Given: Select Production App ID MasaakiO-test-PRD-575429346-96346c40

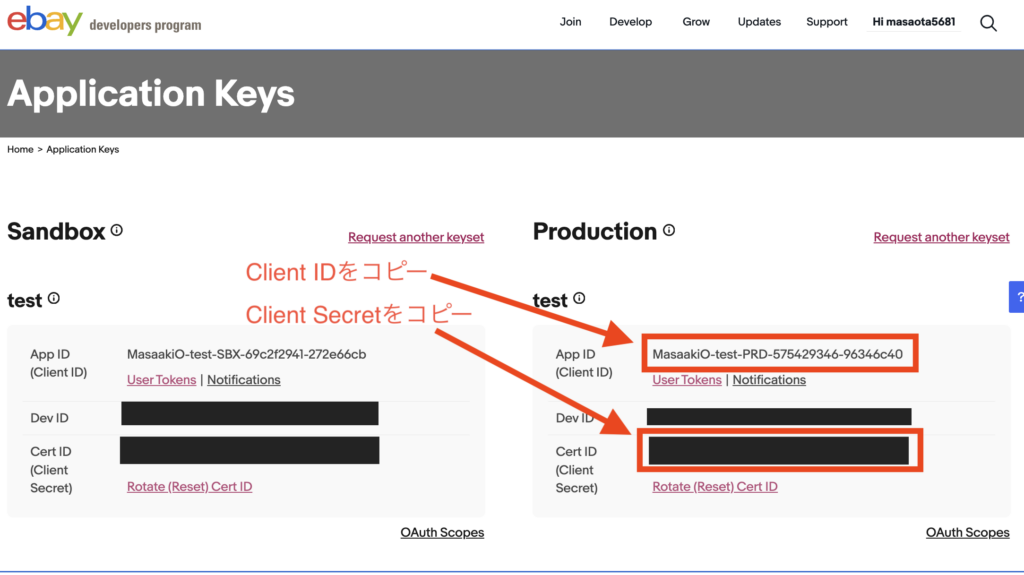Looking at the screenshot, I should point(777,354).
